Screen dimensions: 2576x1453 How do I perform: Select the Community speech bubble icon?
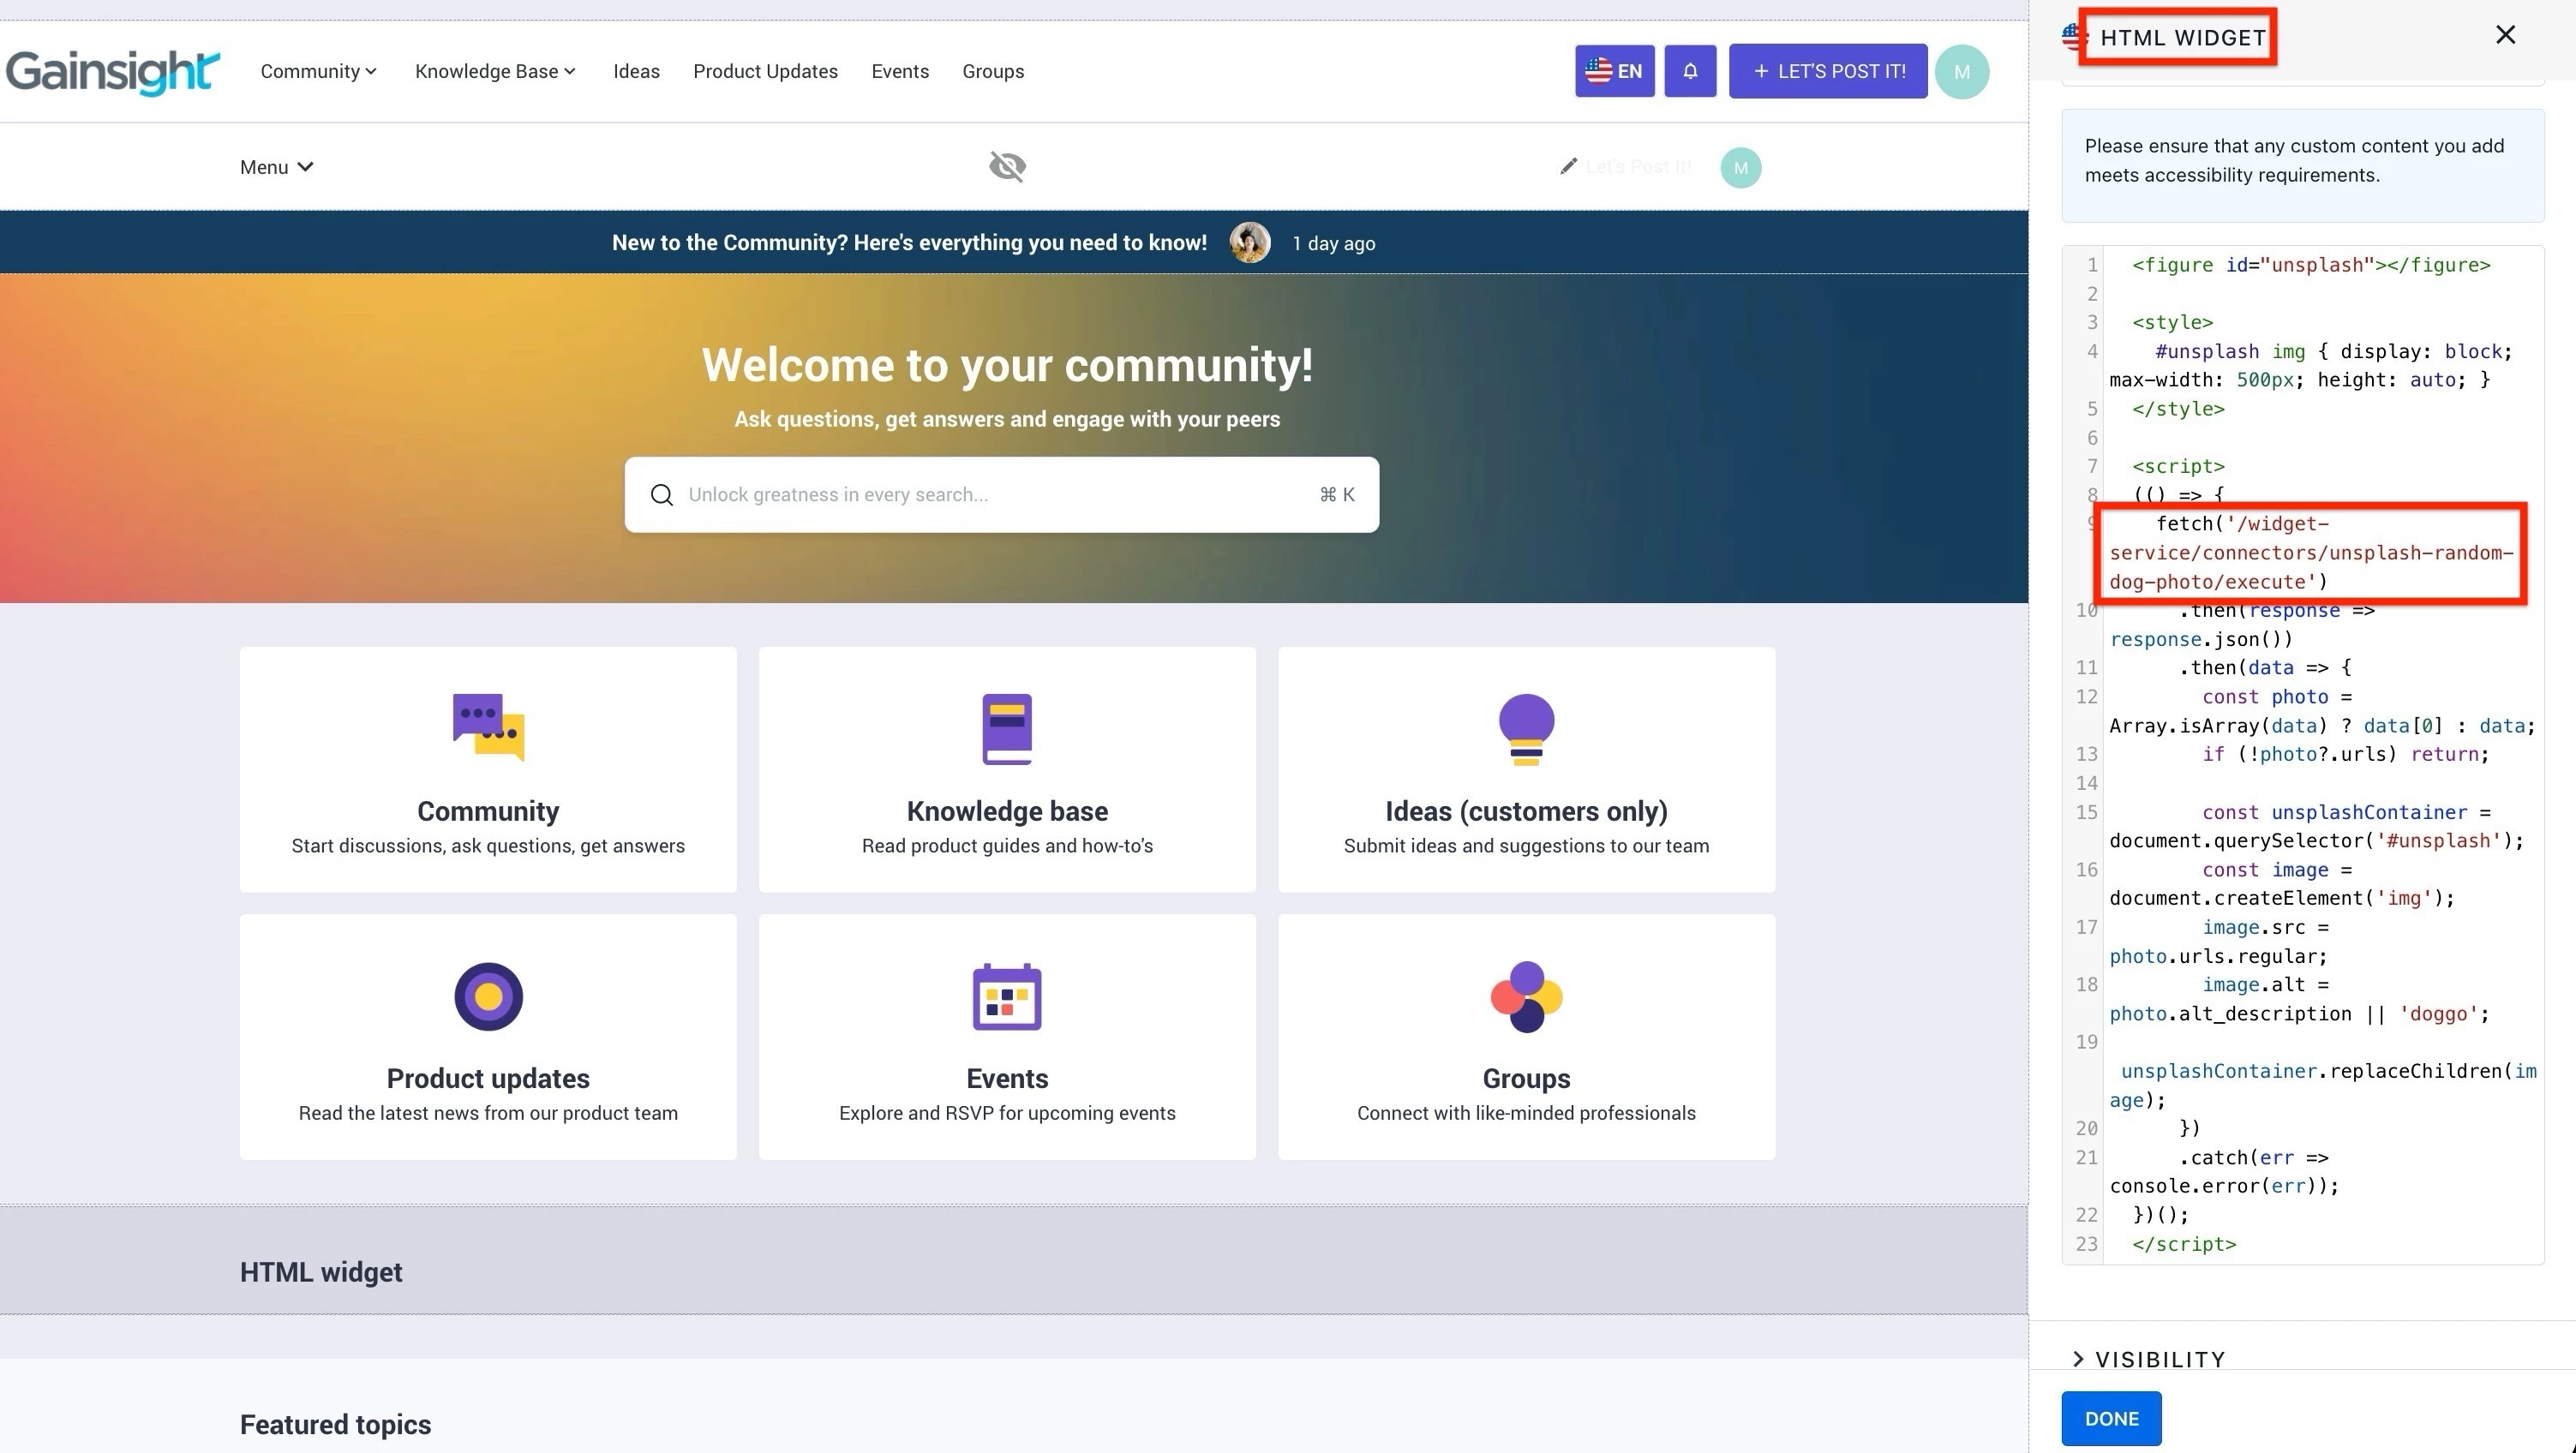pos(488,727)
